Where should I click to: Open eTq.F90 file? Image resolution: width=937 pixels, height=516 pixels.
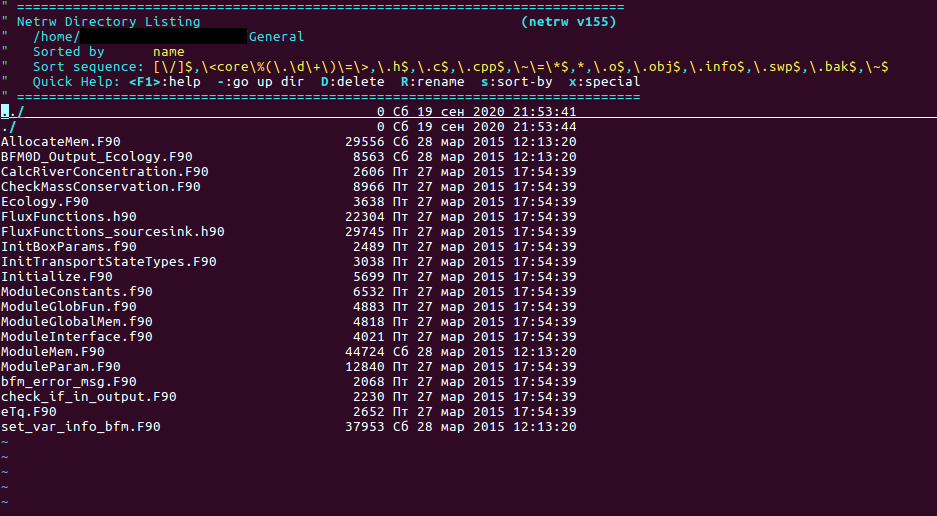coord(29,411)
